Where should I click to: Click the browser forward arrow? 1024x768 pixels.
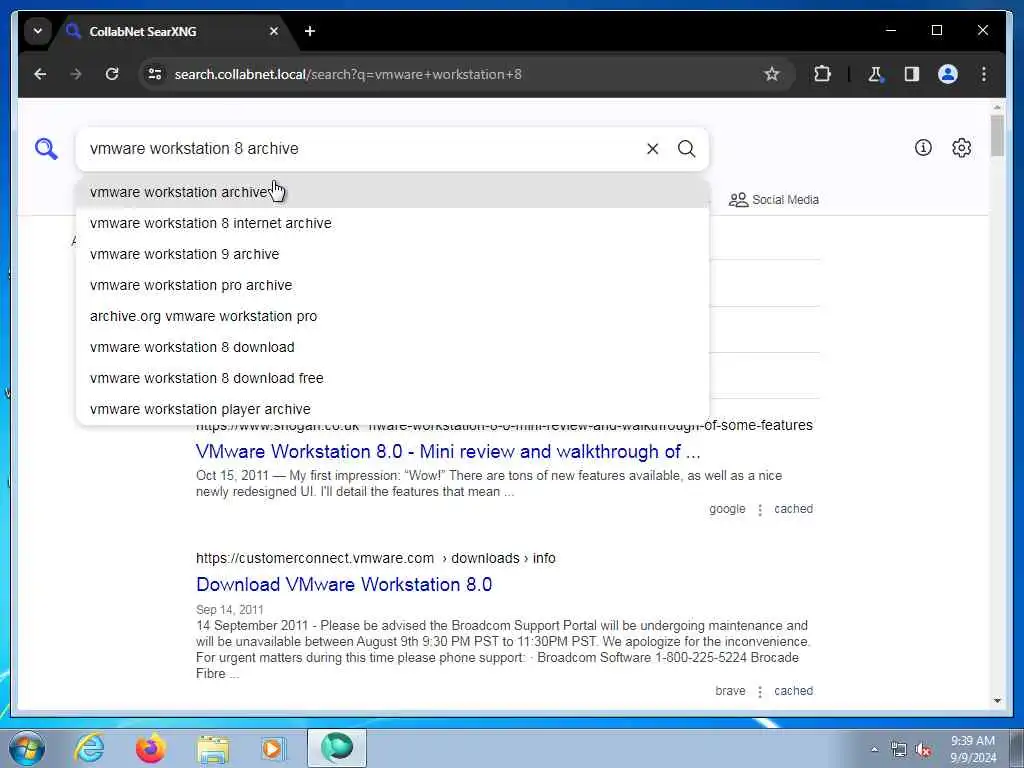click(x=76, y=74)
